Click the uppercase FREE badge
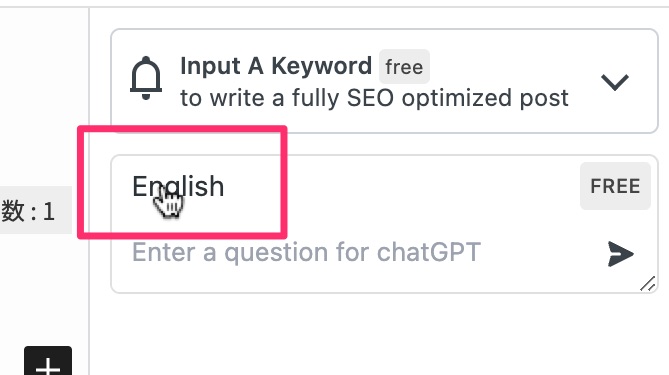 [x=615, y=186]
